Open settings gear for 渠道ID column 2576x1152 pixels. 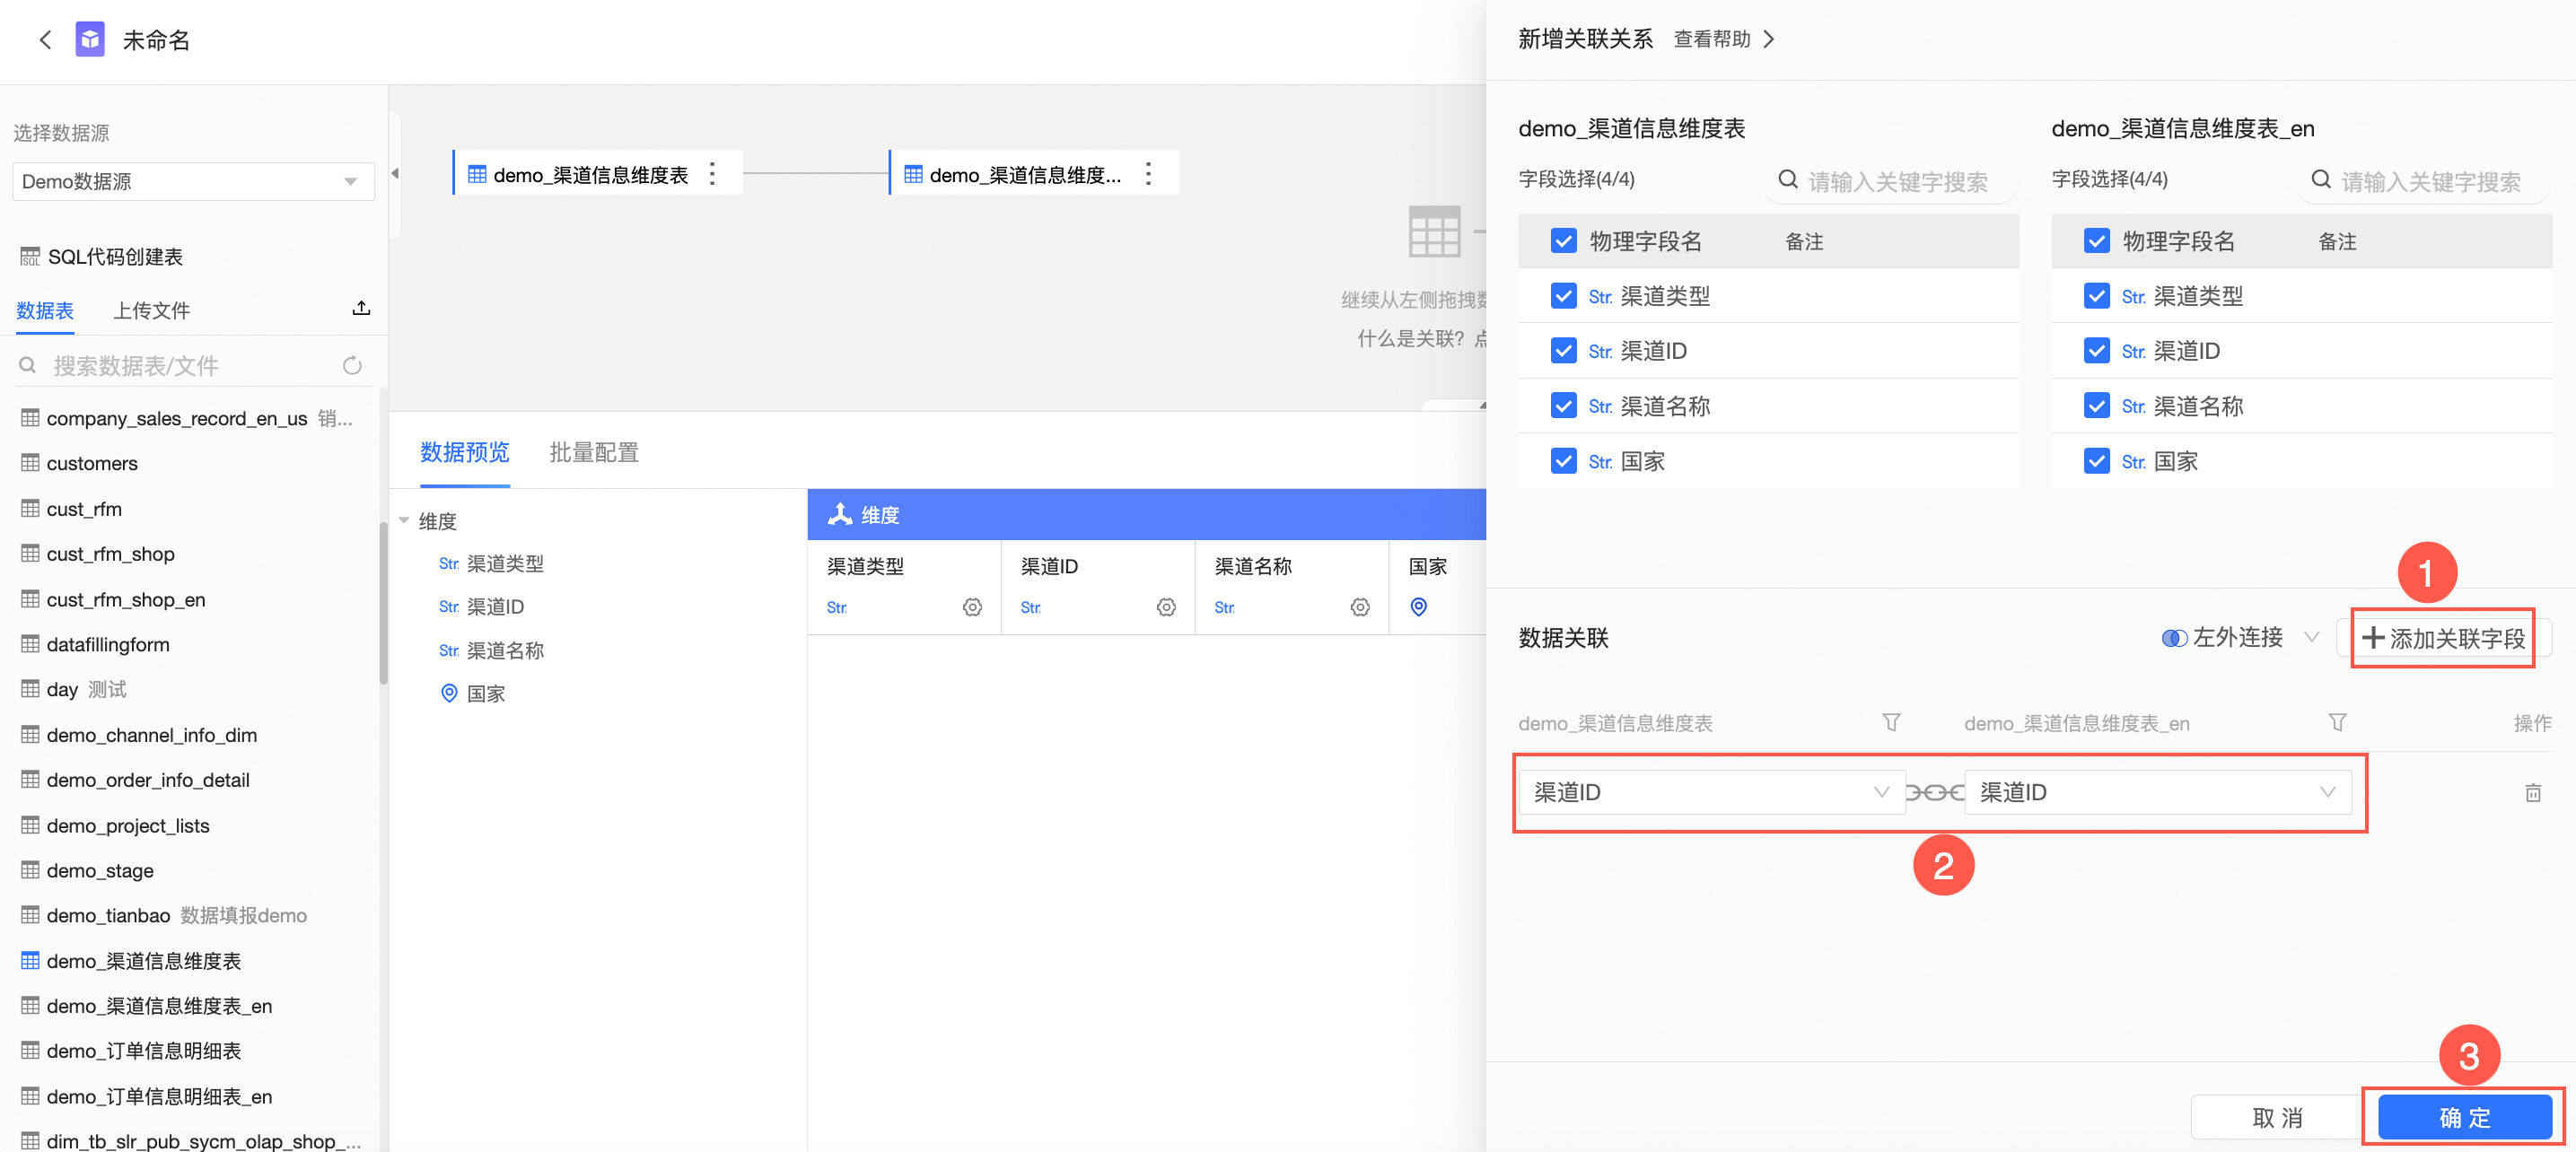tap(1166, 607)
